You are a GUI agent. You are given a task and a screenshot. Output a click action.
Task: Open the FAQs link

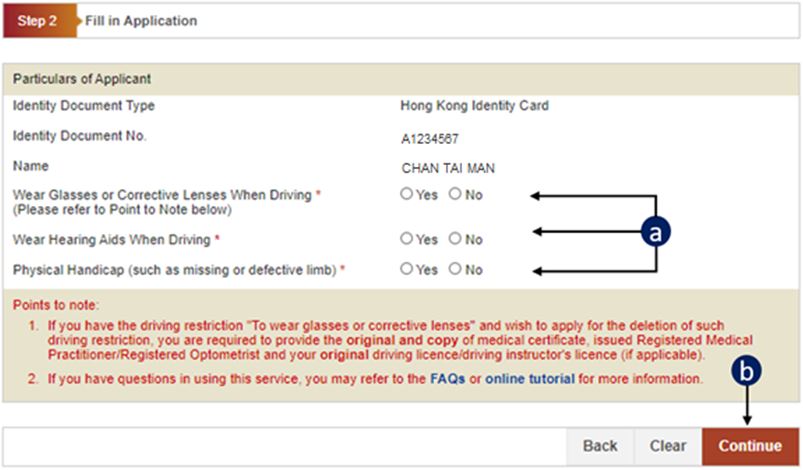(447, 379)
